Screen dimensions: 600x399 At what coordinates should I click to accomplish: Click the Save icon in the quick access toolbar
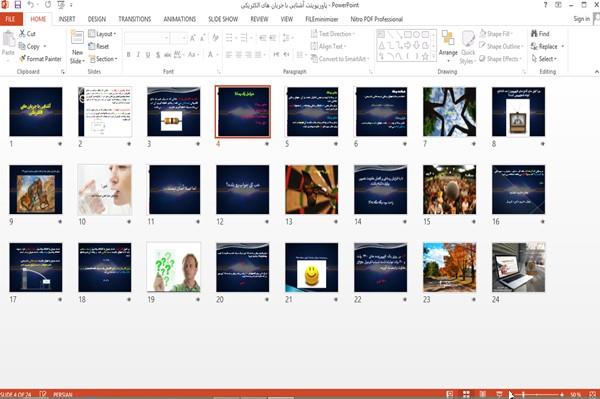tap(18, 5)
